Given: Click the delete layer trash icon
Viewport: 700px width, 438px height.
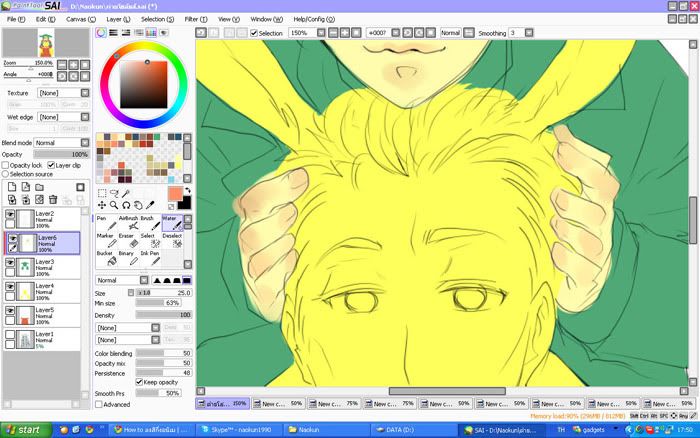Looking at the screenshot, I should point(54,200).
